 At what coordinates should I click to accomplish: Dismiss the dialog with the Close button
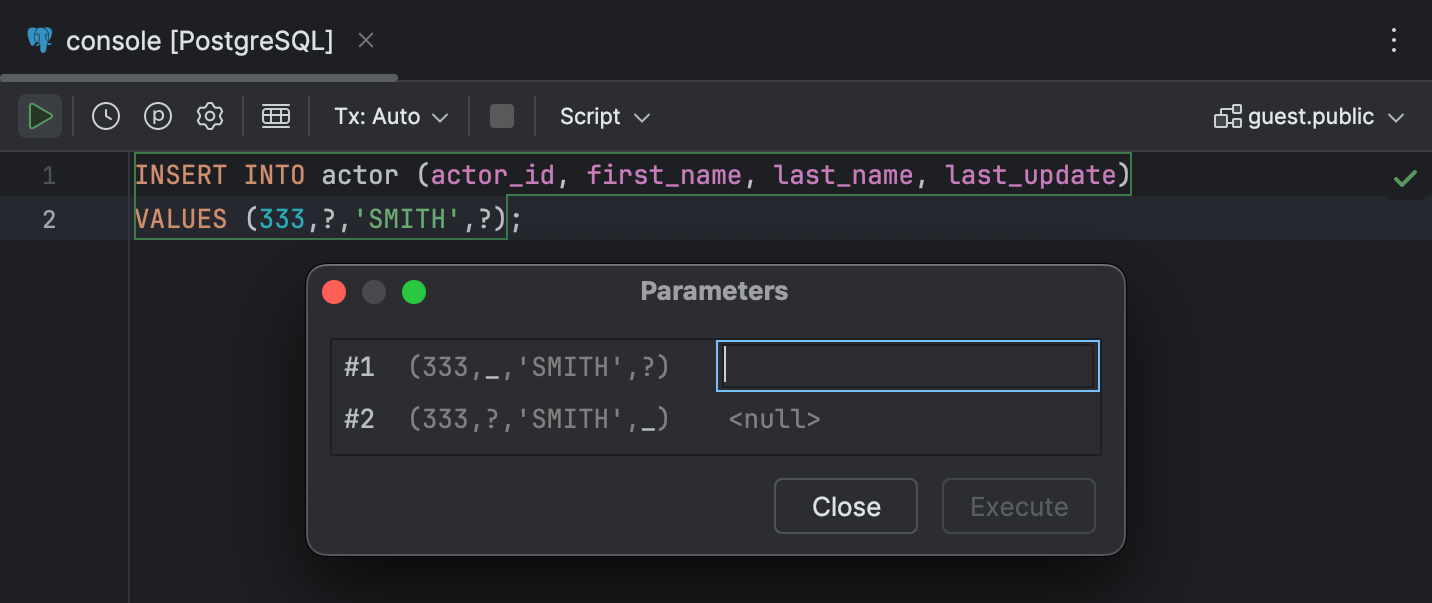click(x=845, y=506)
